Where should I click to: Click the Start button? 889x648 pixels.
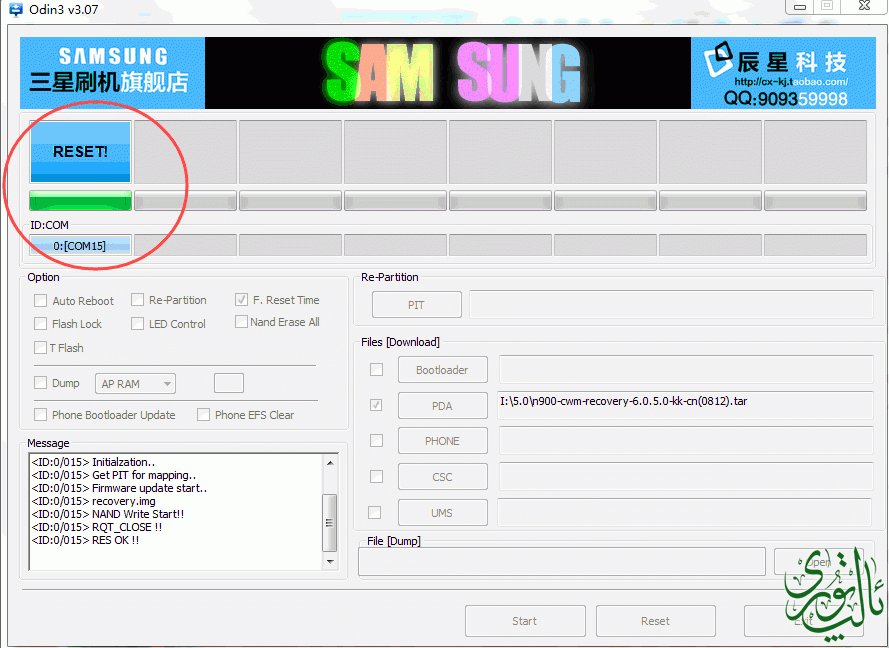click(x=525, y=621)
